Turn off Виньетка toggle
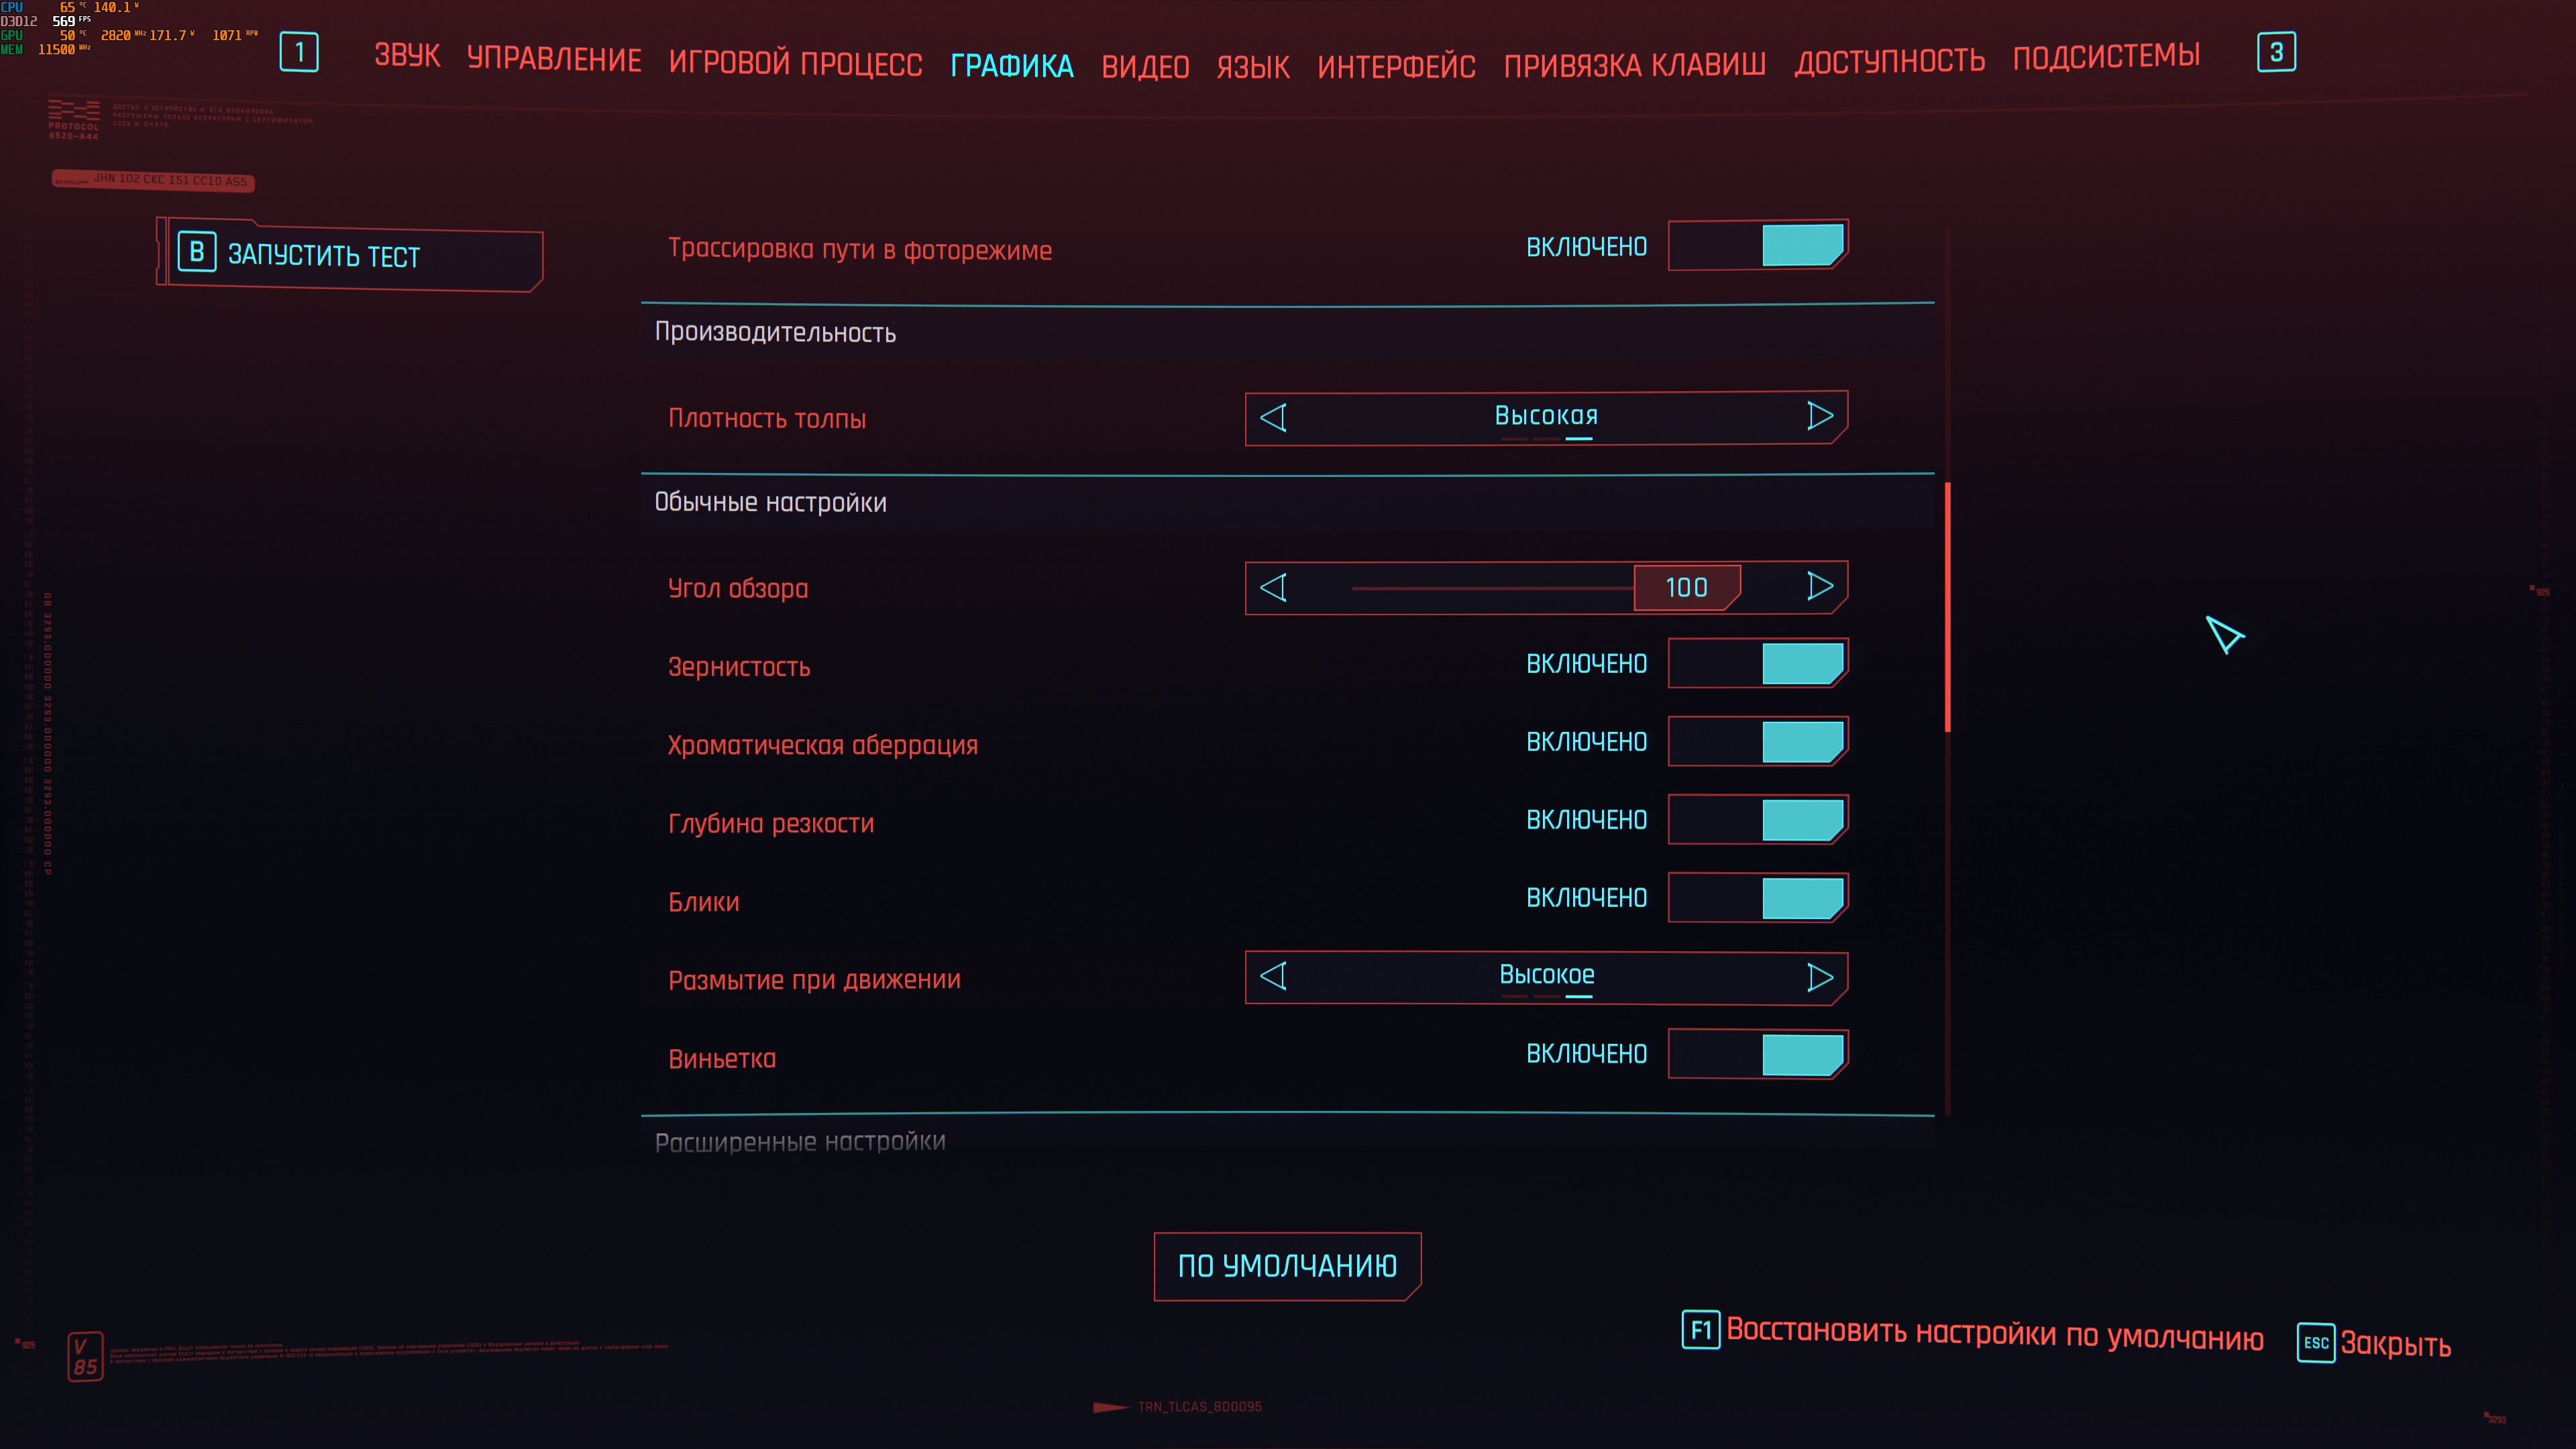Image resolution: width=2576 pixels, height=1449 pixels. [1757, 1054]
